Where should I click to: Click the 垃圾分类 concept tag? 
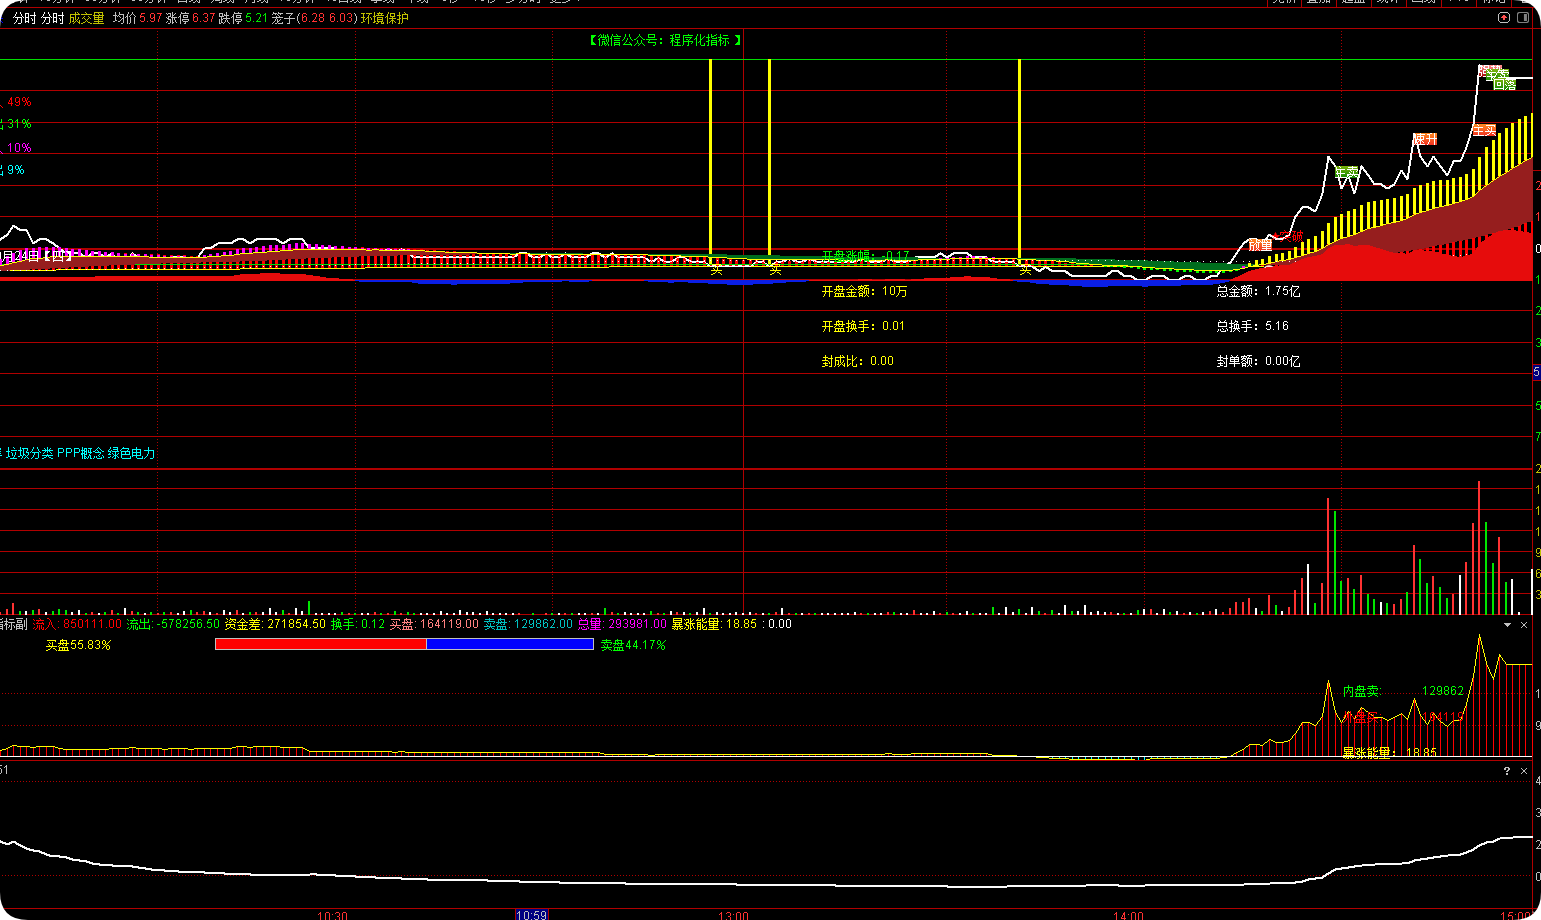30,453
